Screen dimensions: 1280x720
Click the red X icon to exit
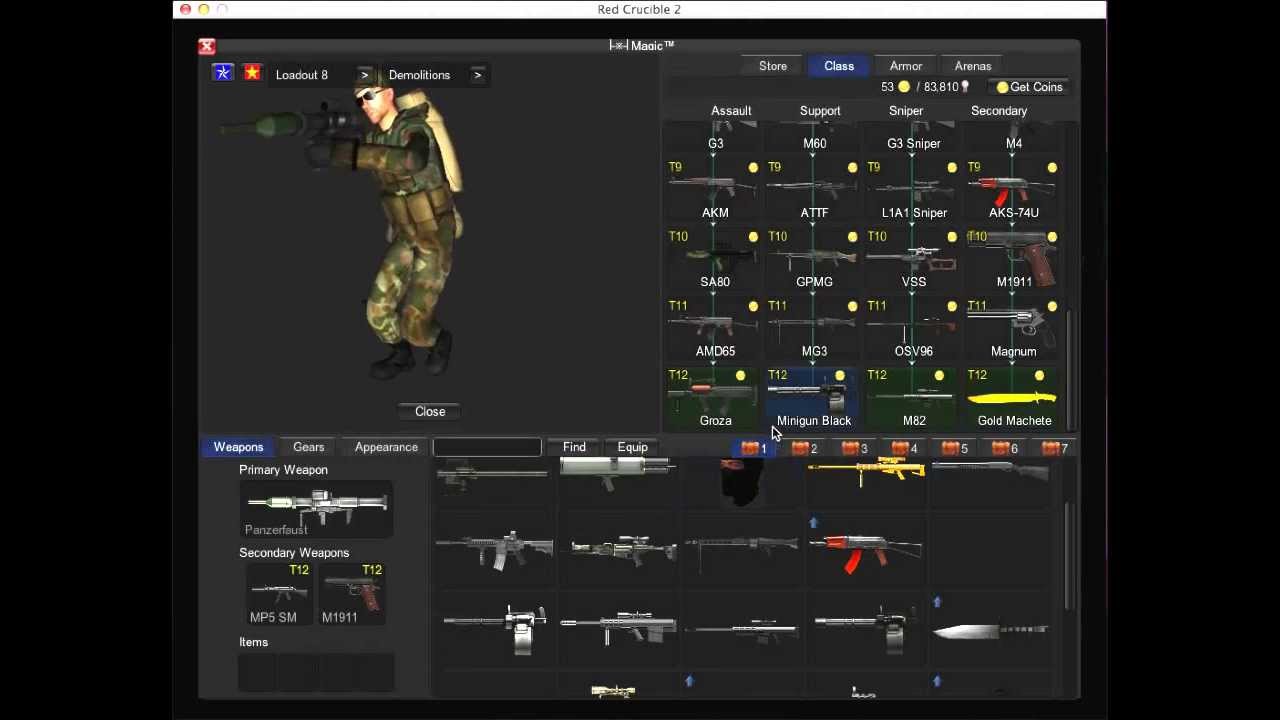click(207, 47)
